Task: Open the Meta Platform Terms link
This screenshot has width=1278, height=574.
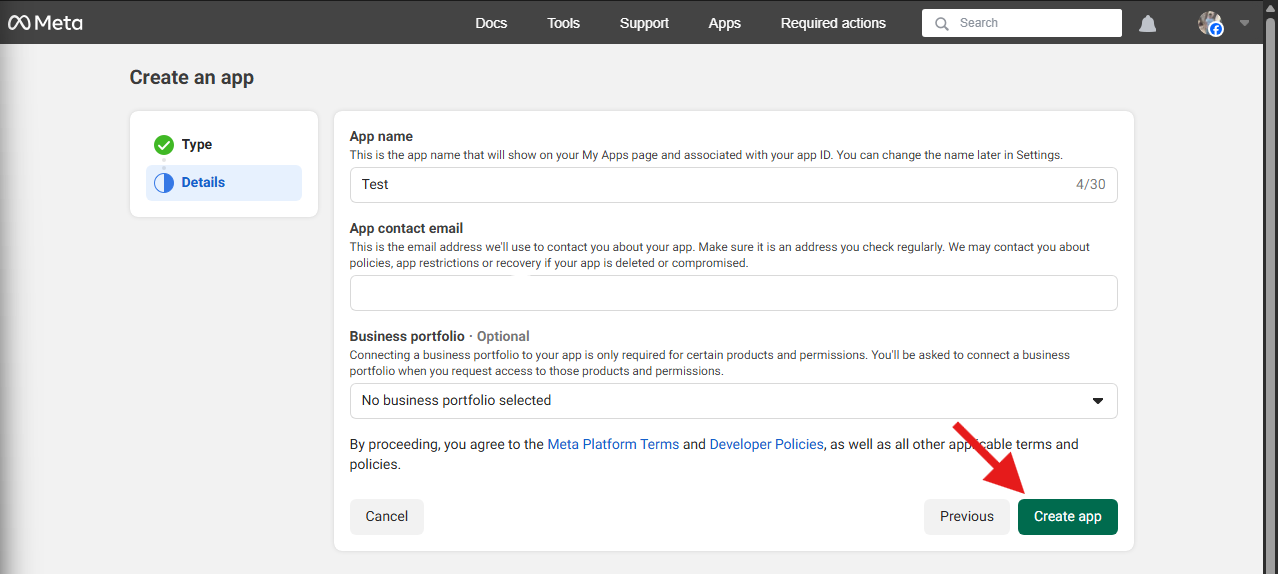Action: click(x=613, y=444)
